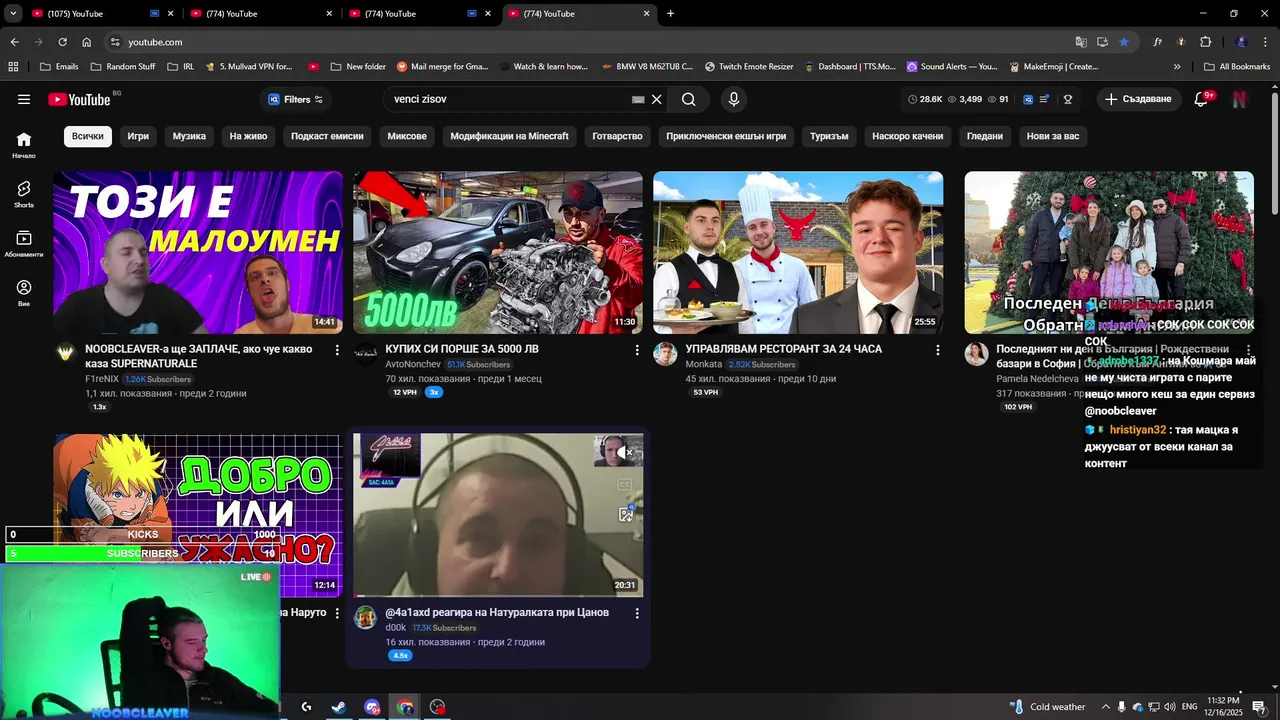This screenshot has height=720, width=1280.
Task: Open the Вие (You) sidebar icon
Action: click(x=24, y=292)
